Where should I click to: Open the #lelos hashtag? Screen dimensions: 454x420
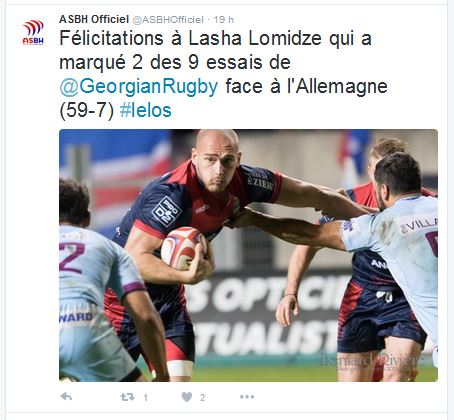pos(146,110)
